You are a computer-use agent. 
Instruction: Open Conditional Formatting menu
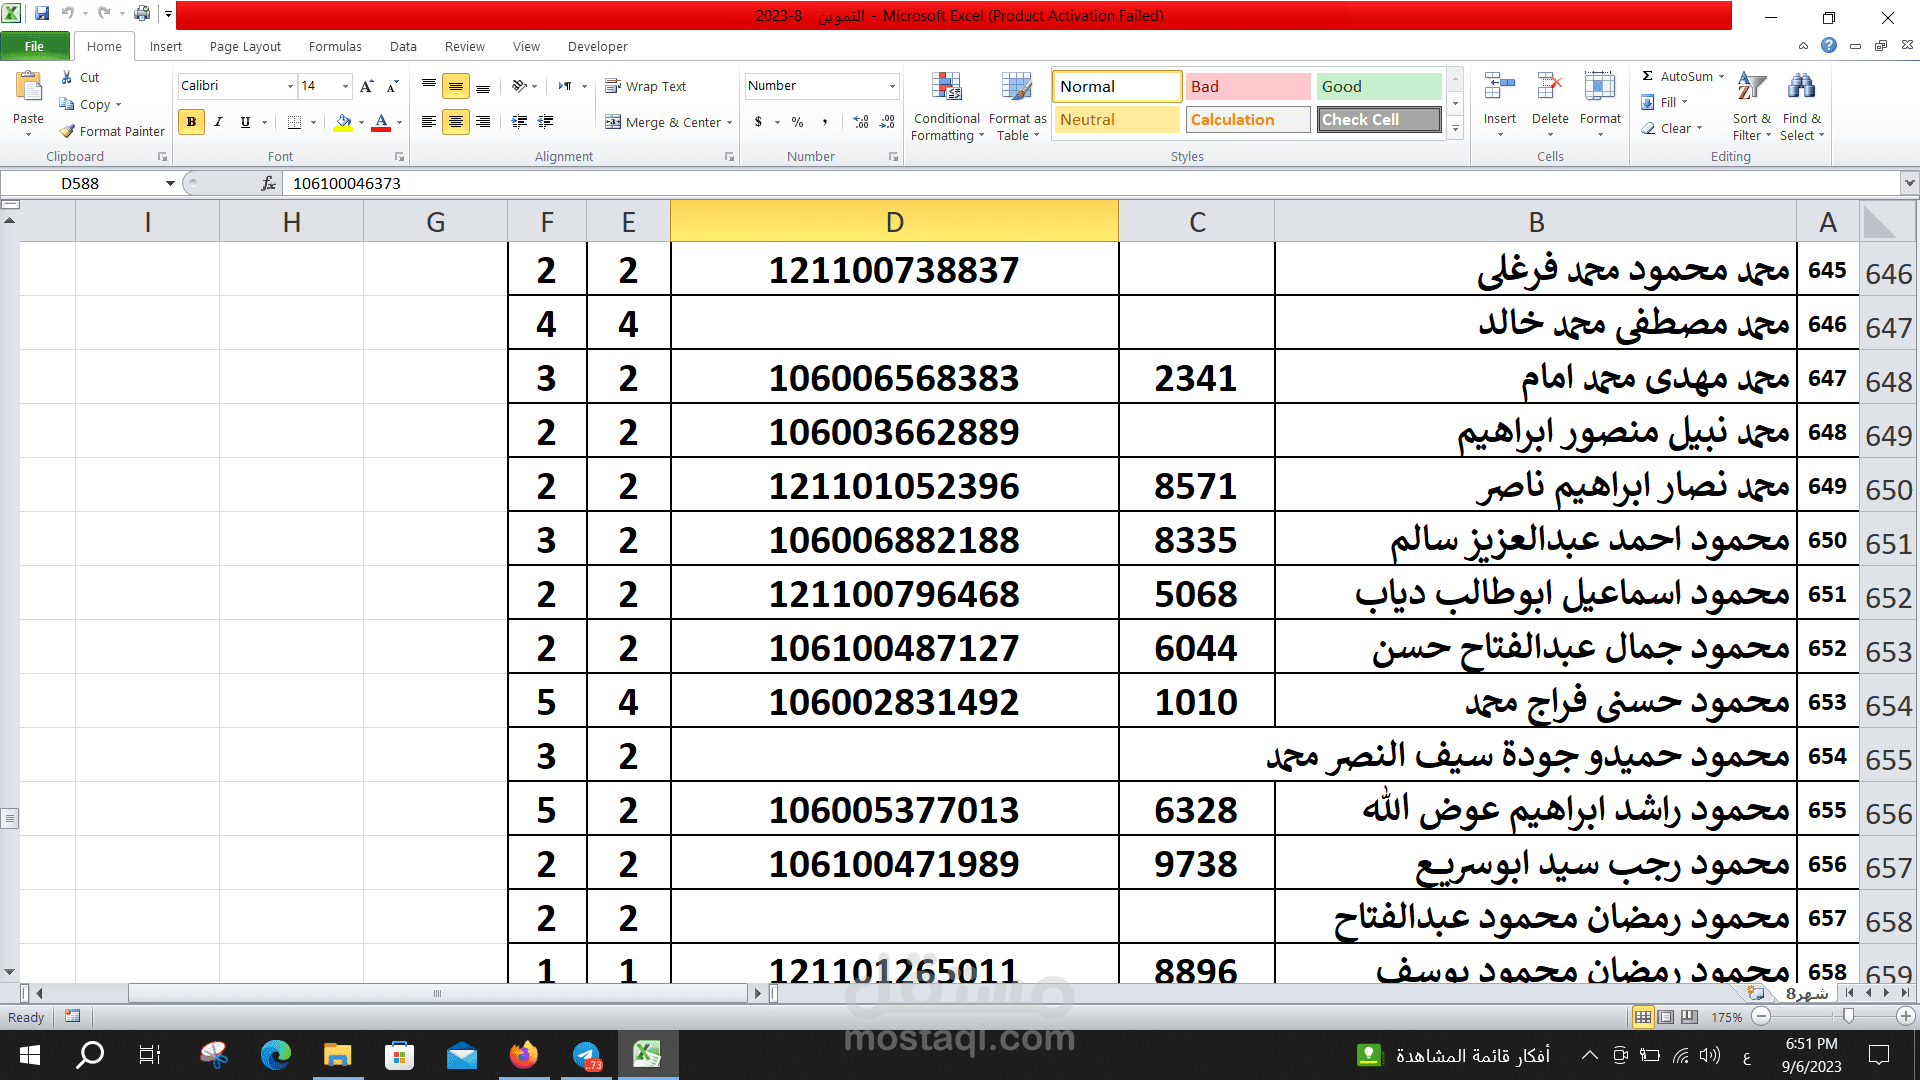946,107
